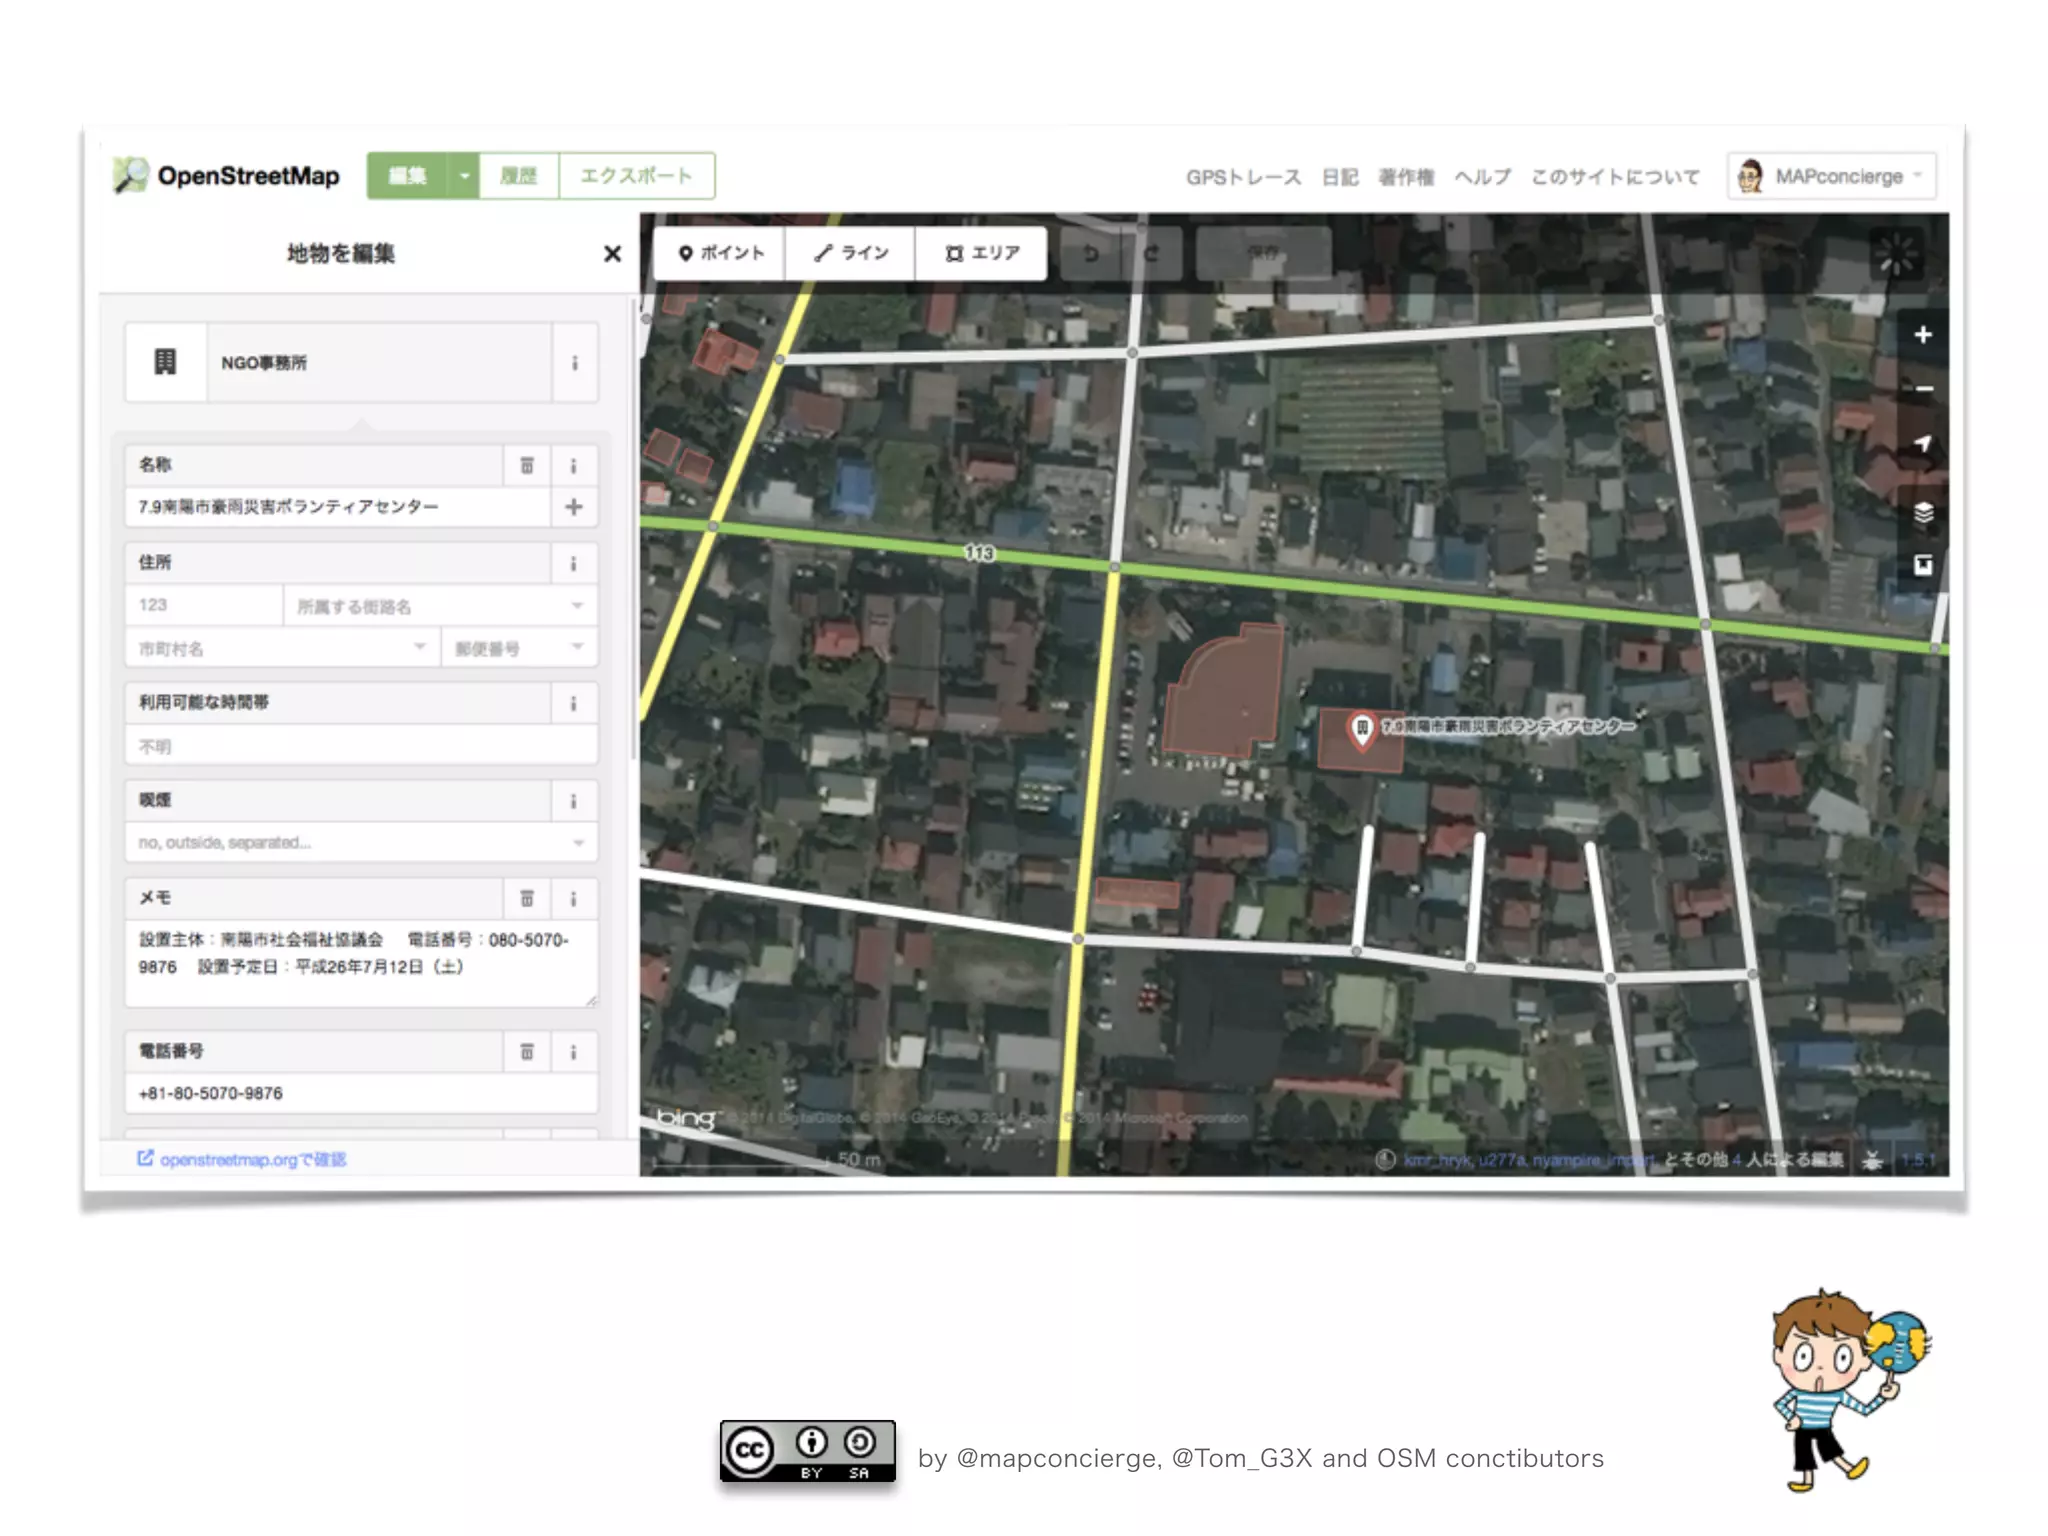The width and height of the screenshot is (2048, 1536).
Task: Click the メモ note text area
Action: [361, 963]
